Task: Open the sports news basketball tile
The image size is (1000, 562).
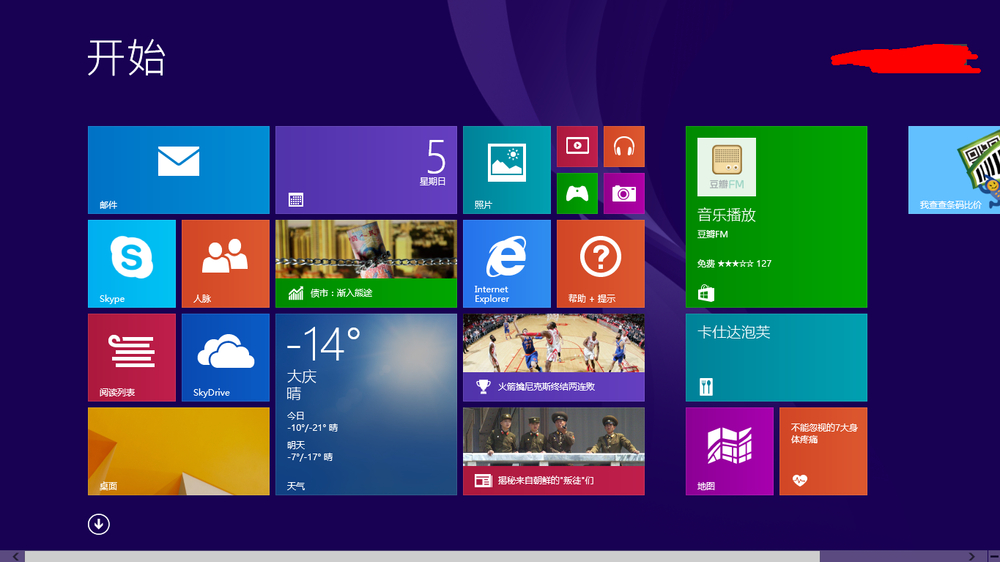Action: 554,357
